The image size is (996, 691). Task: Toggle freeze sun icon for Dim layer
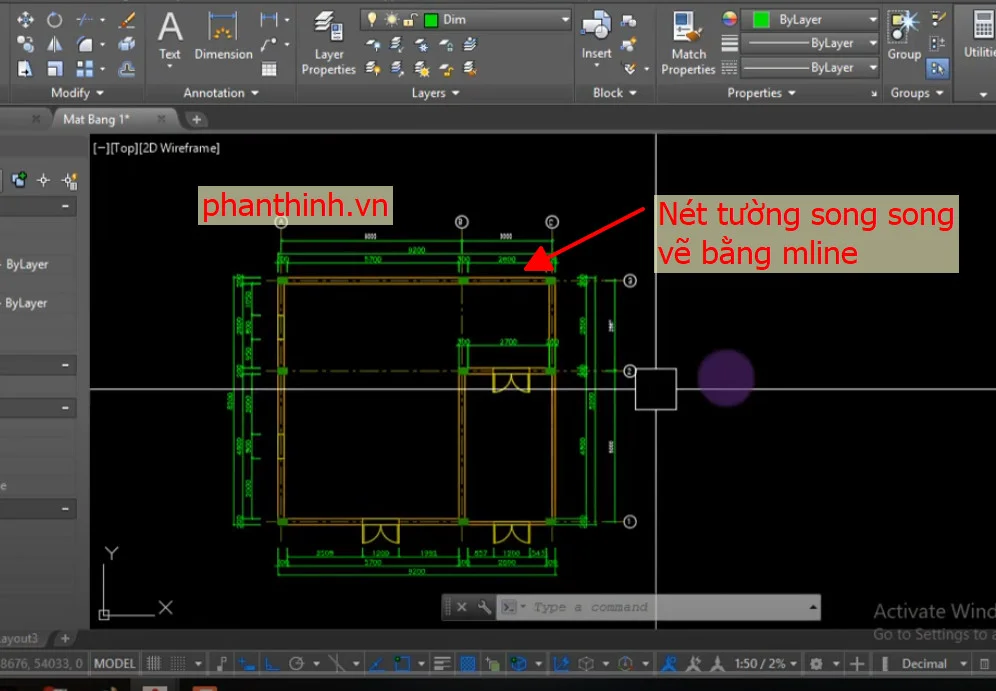(391, 20)
